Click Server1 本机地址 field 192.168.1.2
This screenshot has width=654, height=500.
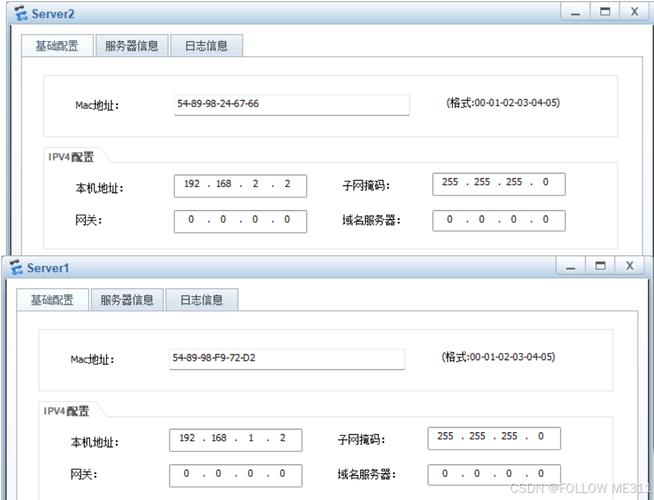[x=236, y=440]
